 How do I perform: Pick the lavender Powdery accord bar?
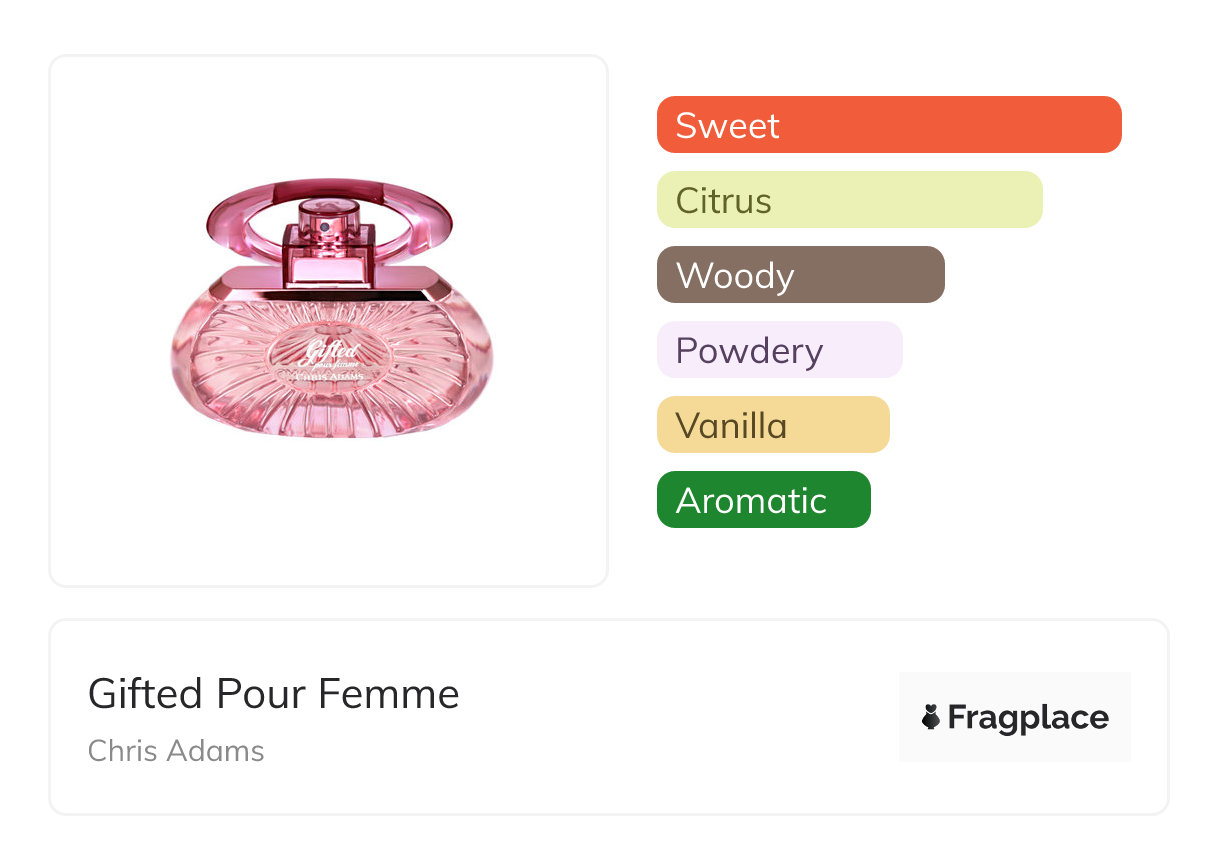(779, 350)
